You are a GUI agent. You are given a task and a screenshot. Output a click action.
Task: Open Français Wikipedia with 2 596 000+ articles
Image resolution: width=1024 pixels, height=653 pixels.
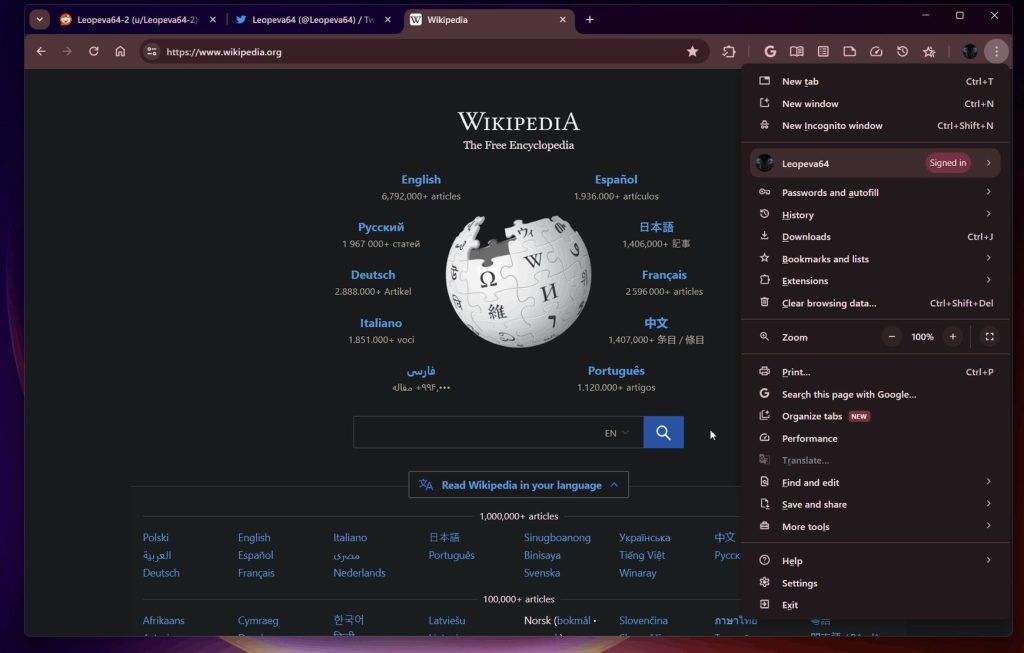664,275
